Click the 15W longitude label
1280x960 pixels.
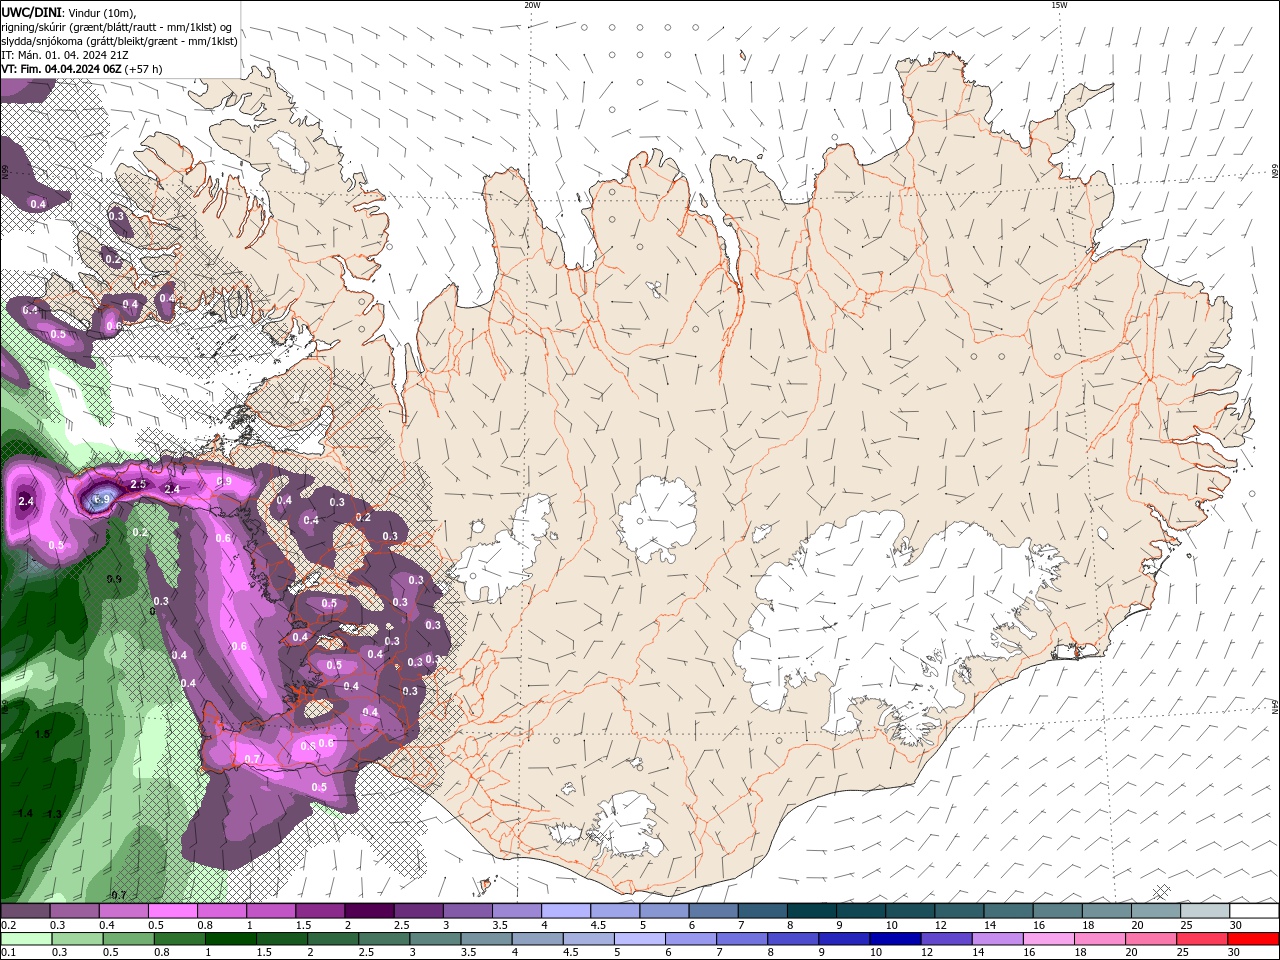(x=1059, y=5)
